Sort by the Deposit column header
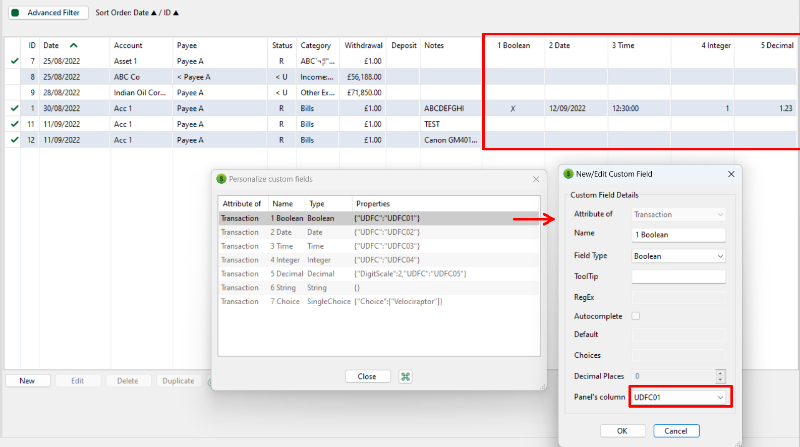800x447 pixels. (404, 45)
